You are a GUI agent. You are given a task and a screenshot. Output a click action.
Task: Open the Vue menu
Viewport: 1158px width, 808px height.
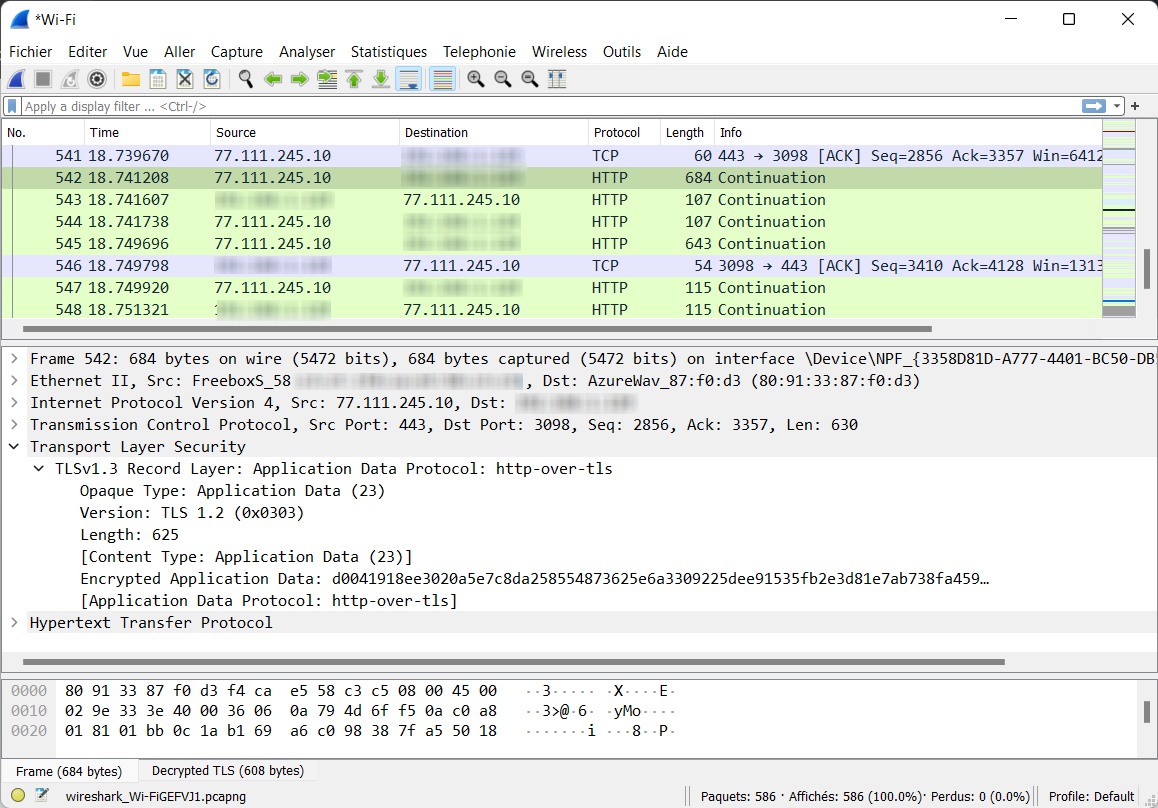[x=135, y=52]
